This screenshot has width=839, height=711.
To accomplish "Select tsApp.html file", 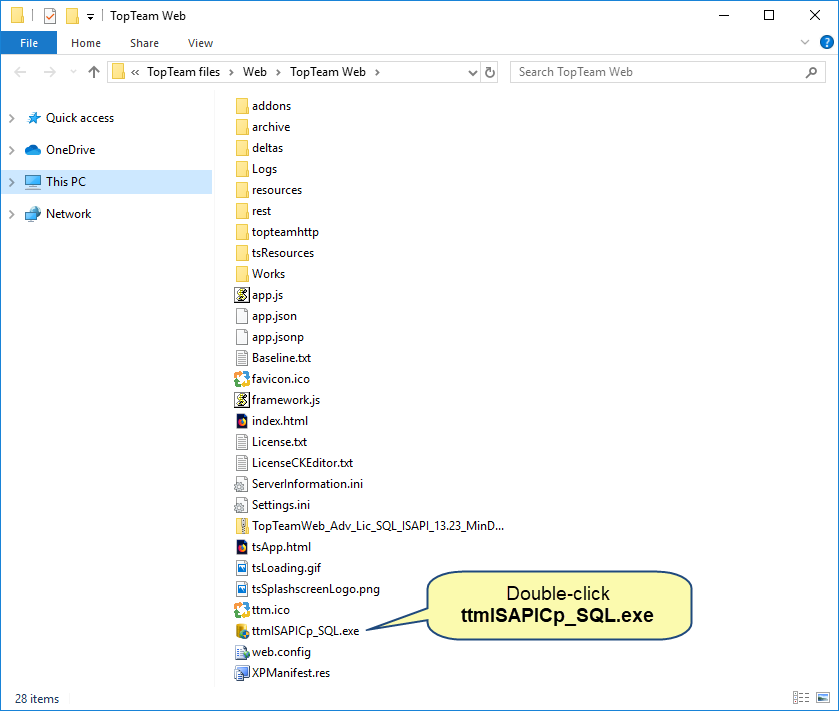I will coord(273,546).
